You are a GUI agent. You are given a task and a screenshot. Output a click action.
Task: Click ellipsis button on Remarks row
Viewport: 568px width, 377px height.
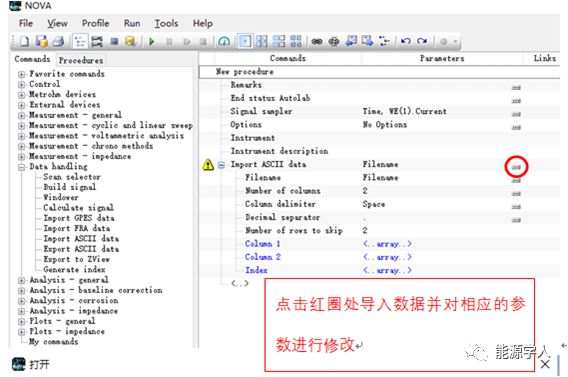[516, 87]
